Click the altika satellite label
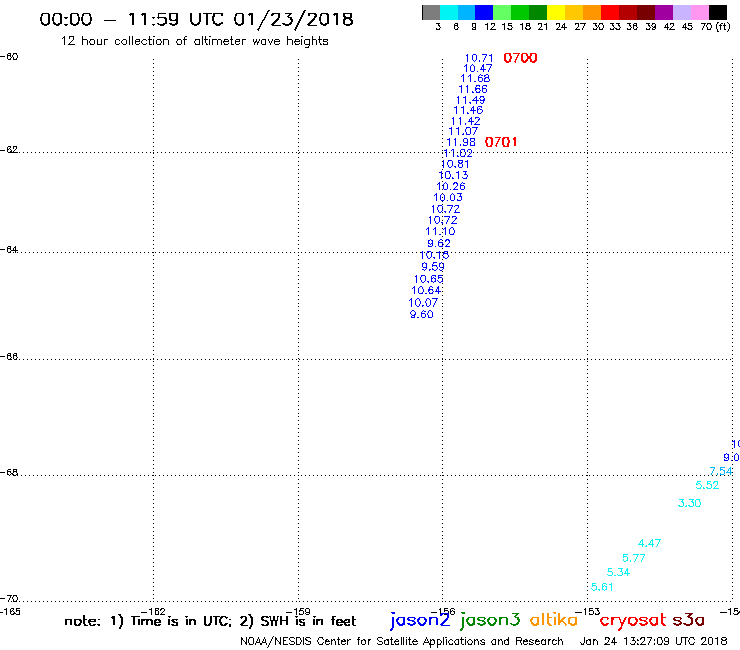Image resolution: width=740 pixels, height=650 pixels. point(553,619)
